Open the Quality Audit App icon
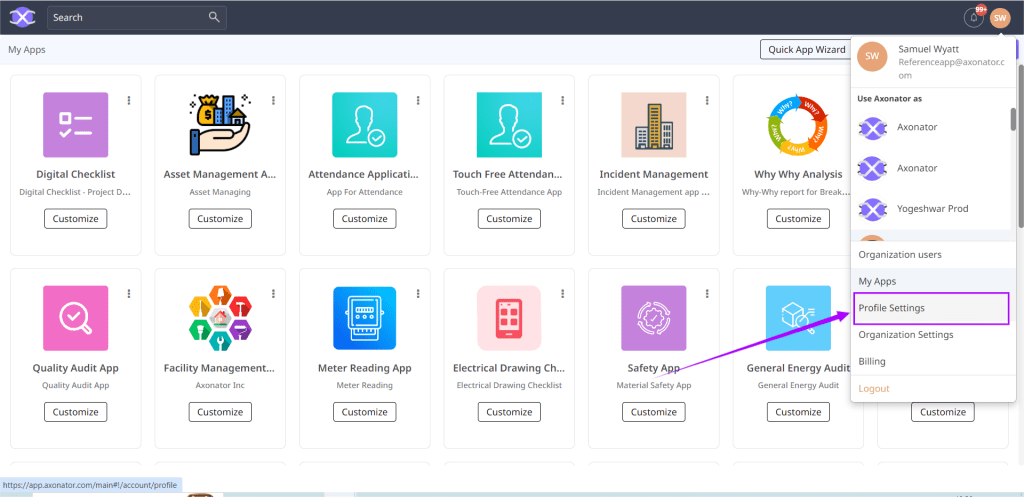The width and height of the screenshot is (1024, 497). [75, 318]
